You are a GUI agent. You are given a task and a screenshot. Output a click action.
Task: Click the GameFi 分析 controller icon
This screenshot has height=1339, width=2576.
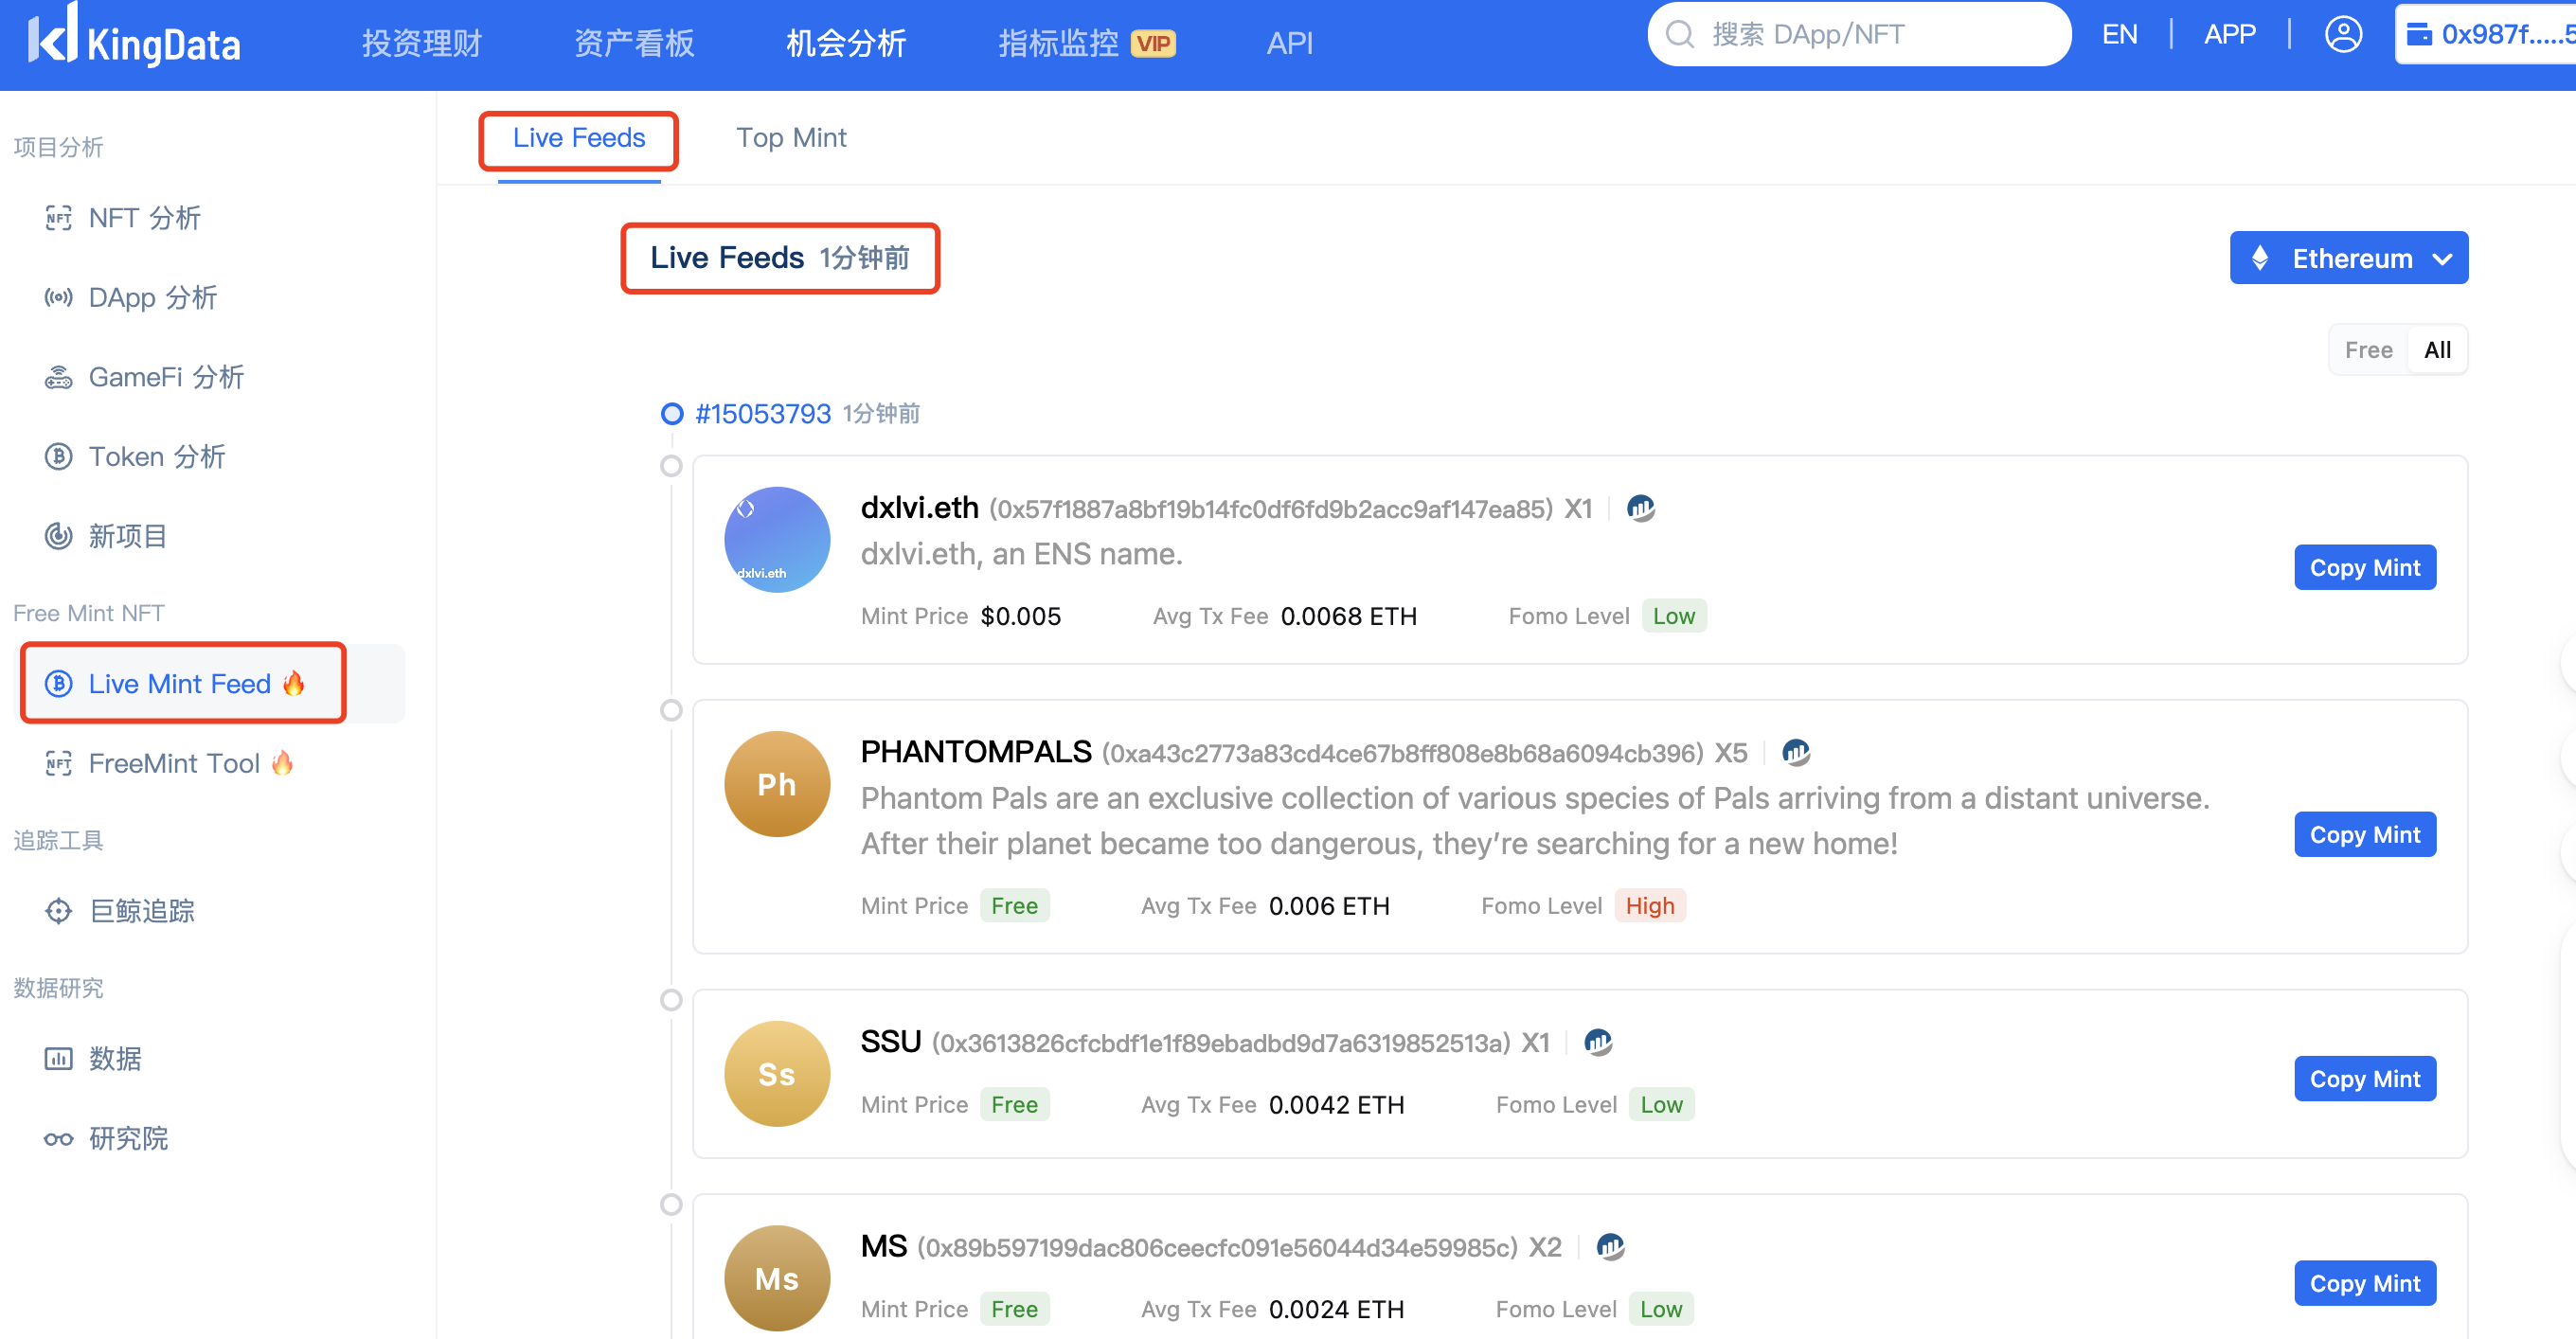coord(58,378)
